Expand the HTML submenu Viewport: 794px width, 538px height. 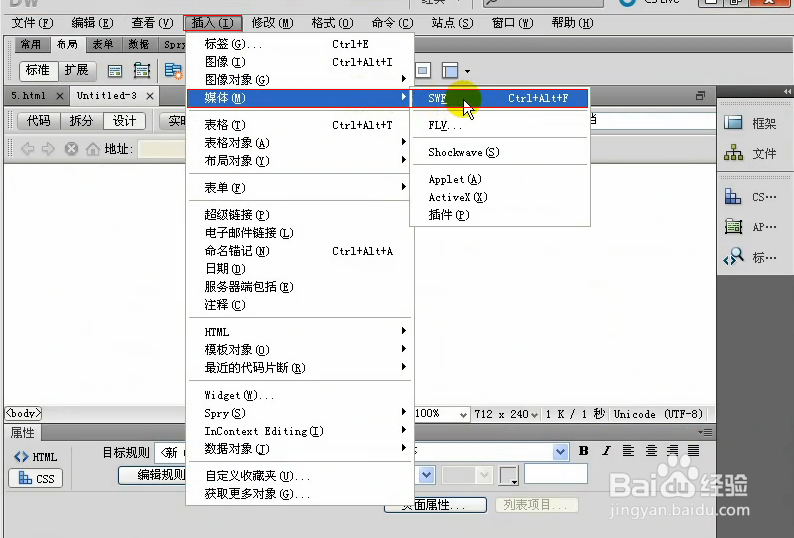(299, 332)
